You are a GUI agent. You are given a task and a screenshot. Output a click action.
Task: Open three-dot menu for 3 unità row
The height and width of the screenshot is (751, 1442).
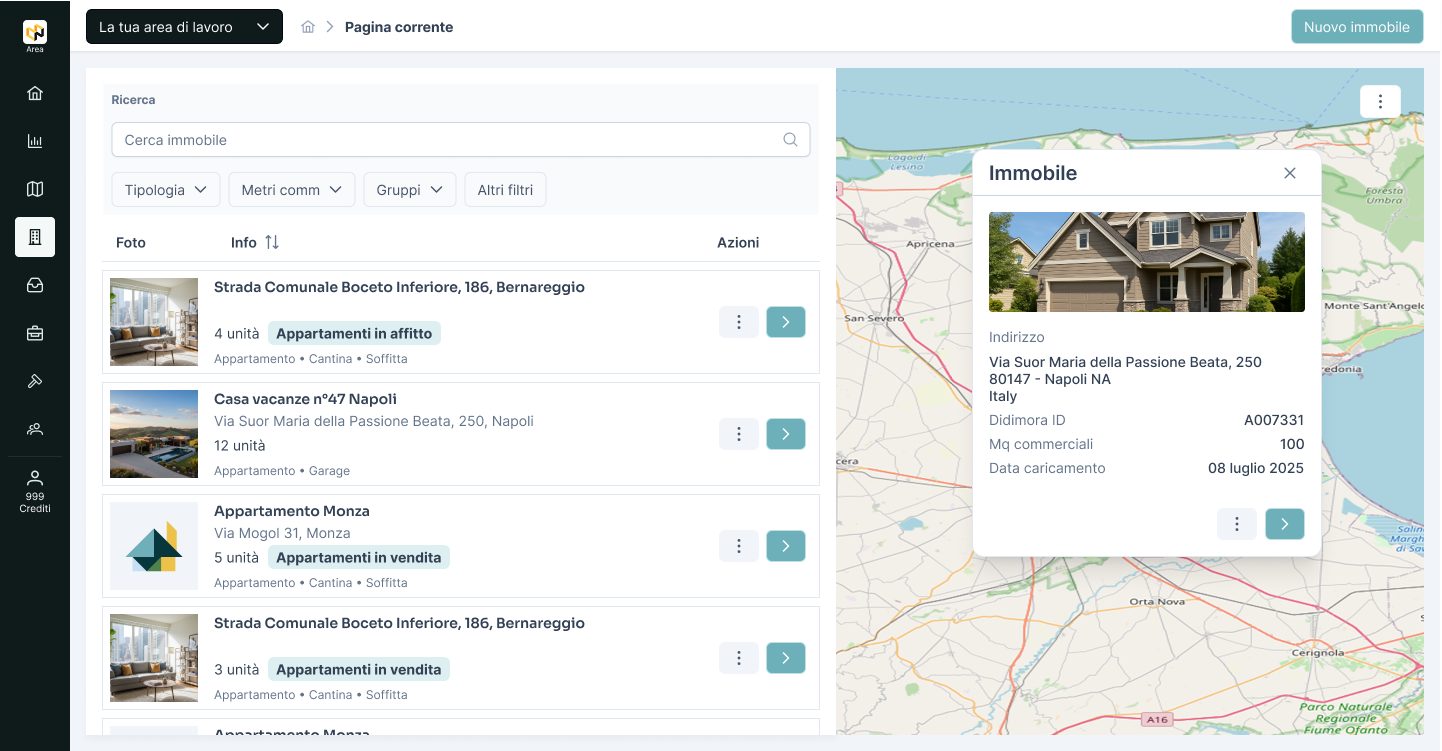pos(739,658)
